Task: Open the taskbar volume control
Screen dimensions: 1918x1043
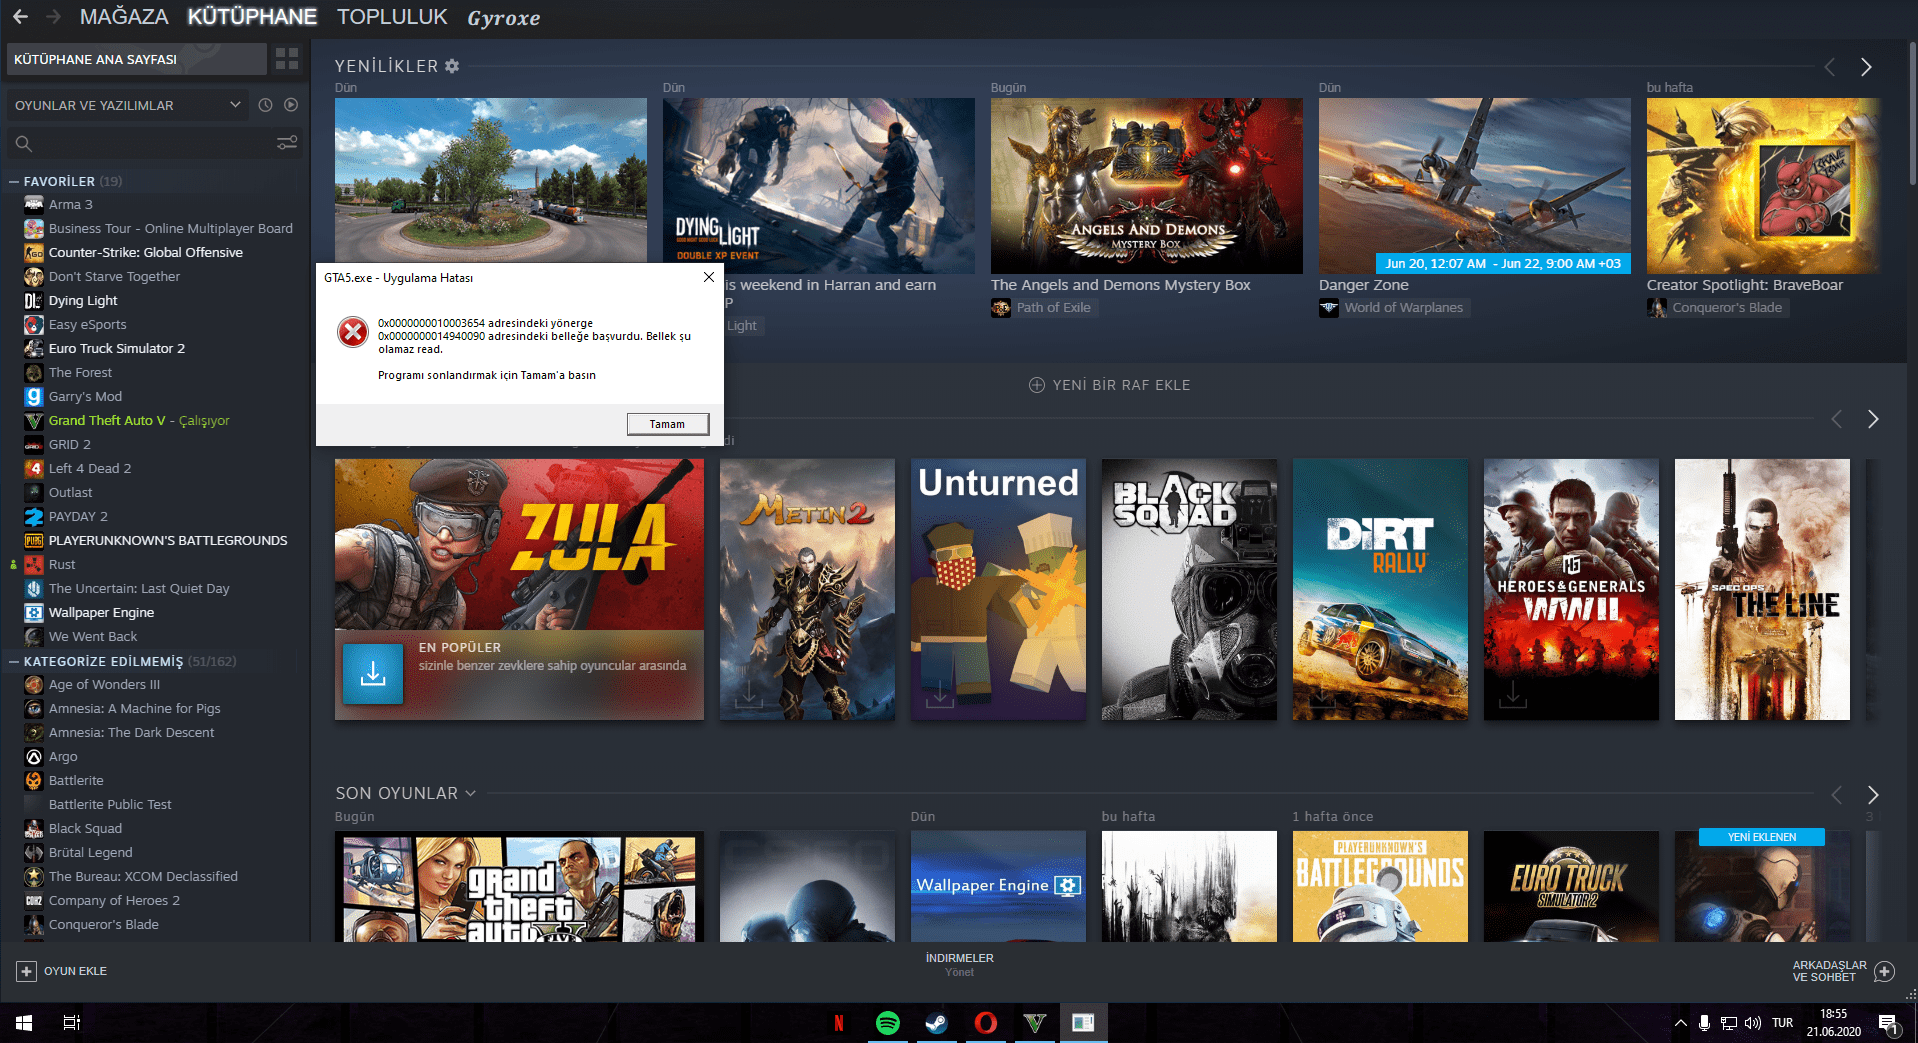Action: (1753, 1023)
